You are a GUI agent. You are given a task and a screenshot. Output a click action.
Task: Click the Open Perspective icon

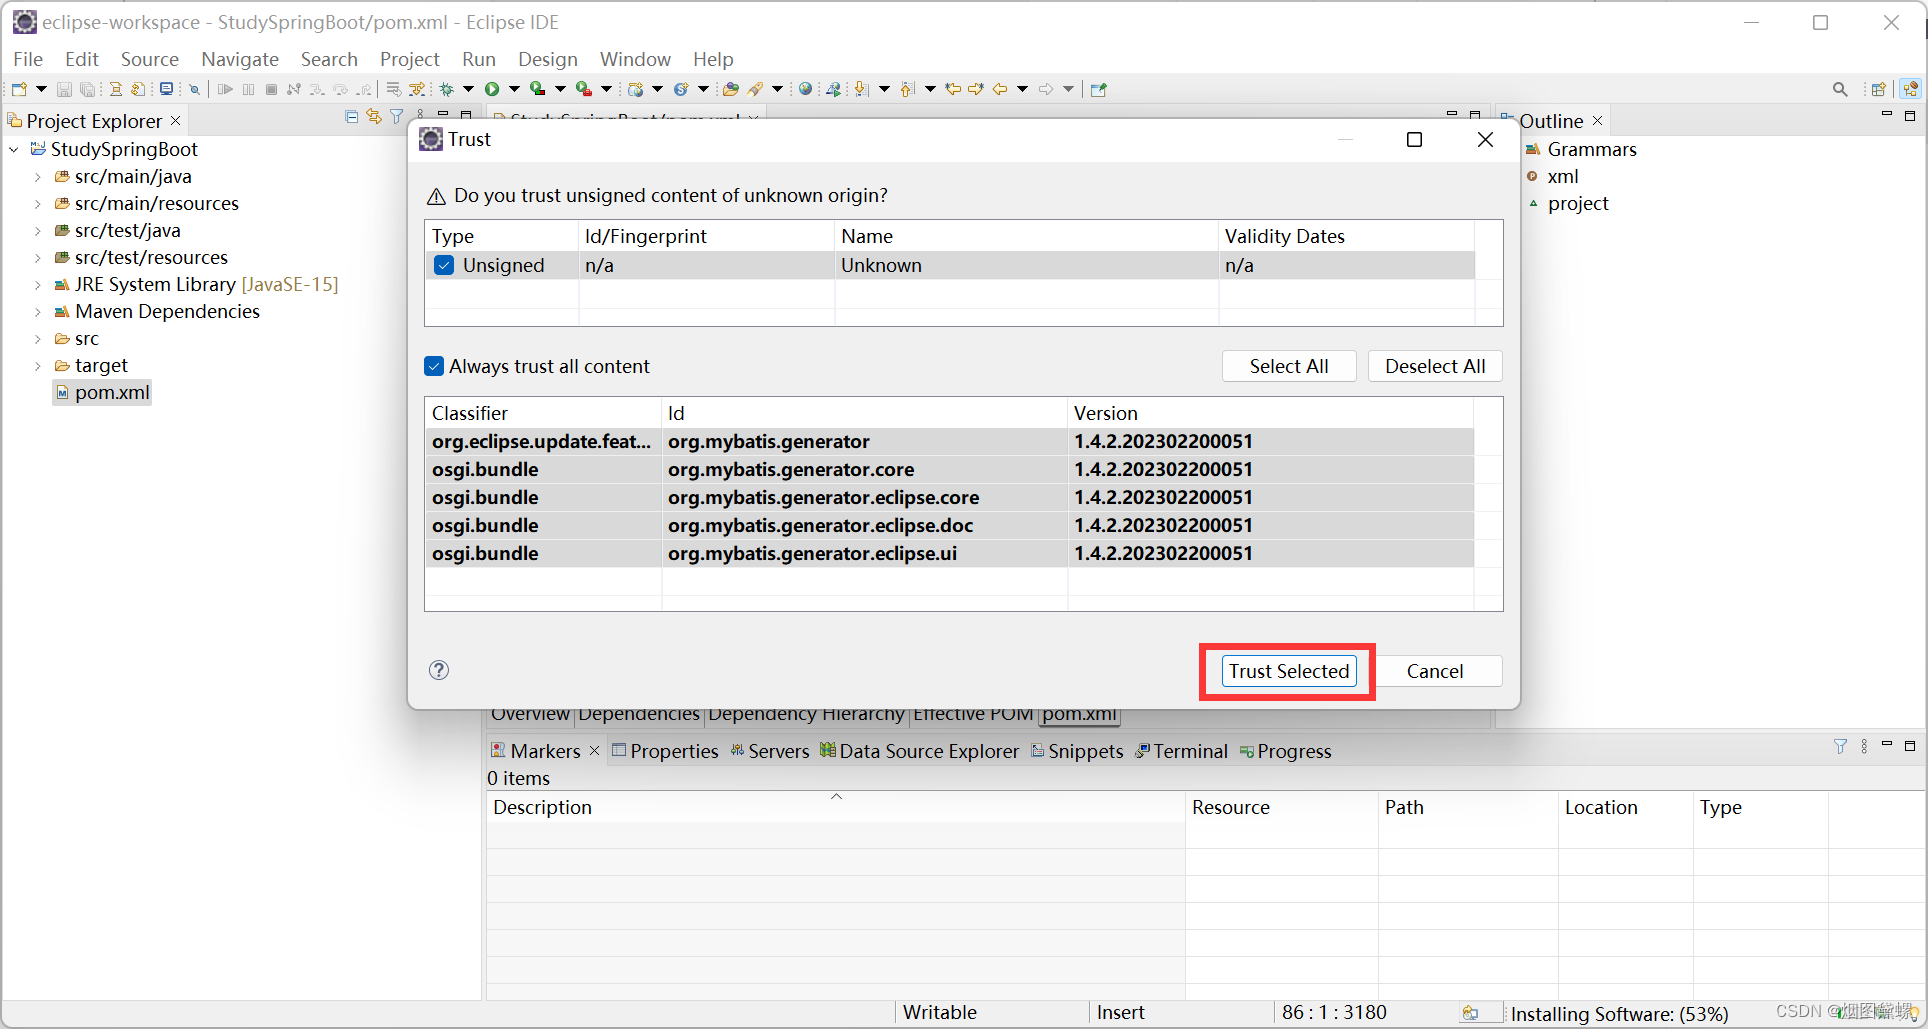pos(1879,89)
